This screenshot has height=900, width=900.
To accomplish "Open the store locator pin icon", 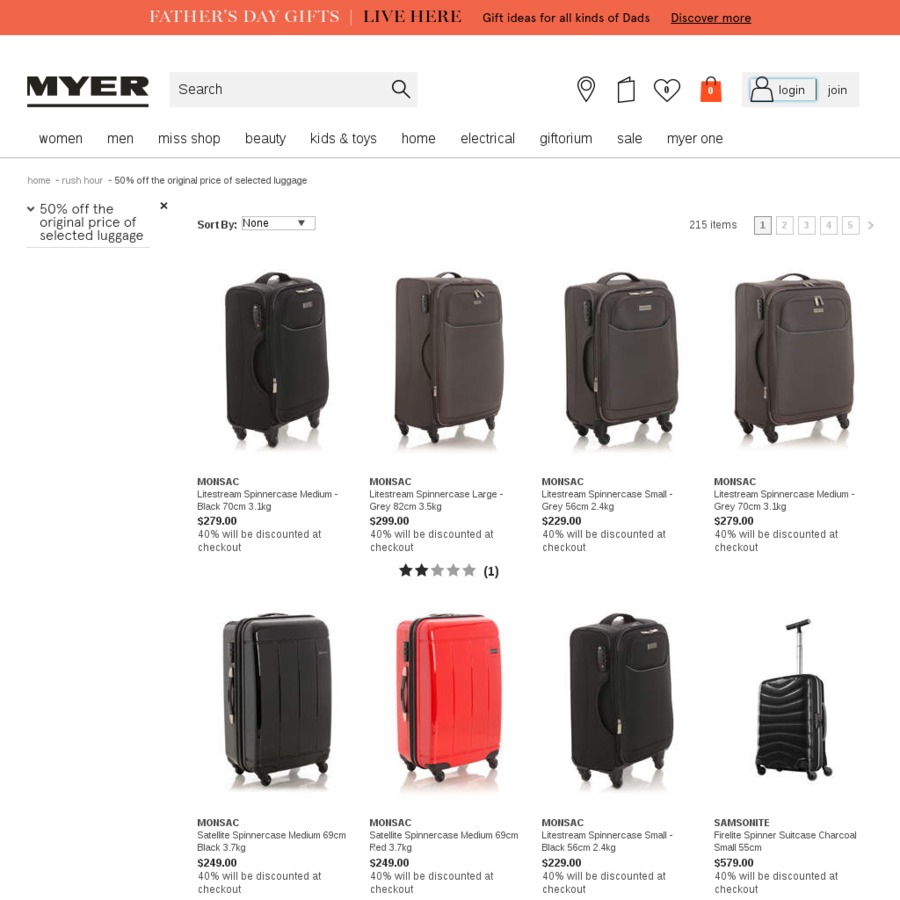I will pyautogui.click(x=585, y=89).
